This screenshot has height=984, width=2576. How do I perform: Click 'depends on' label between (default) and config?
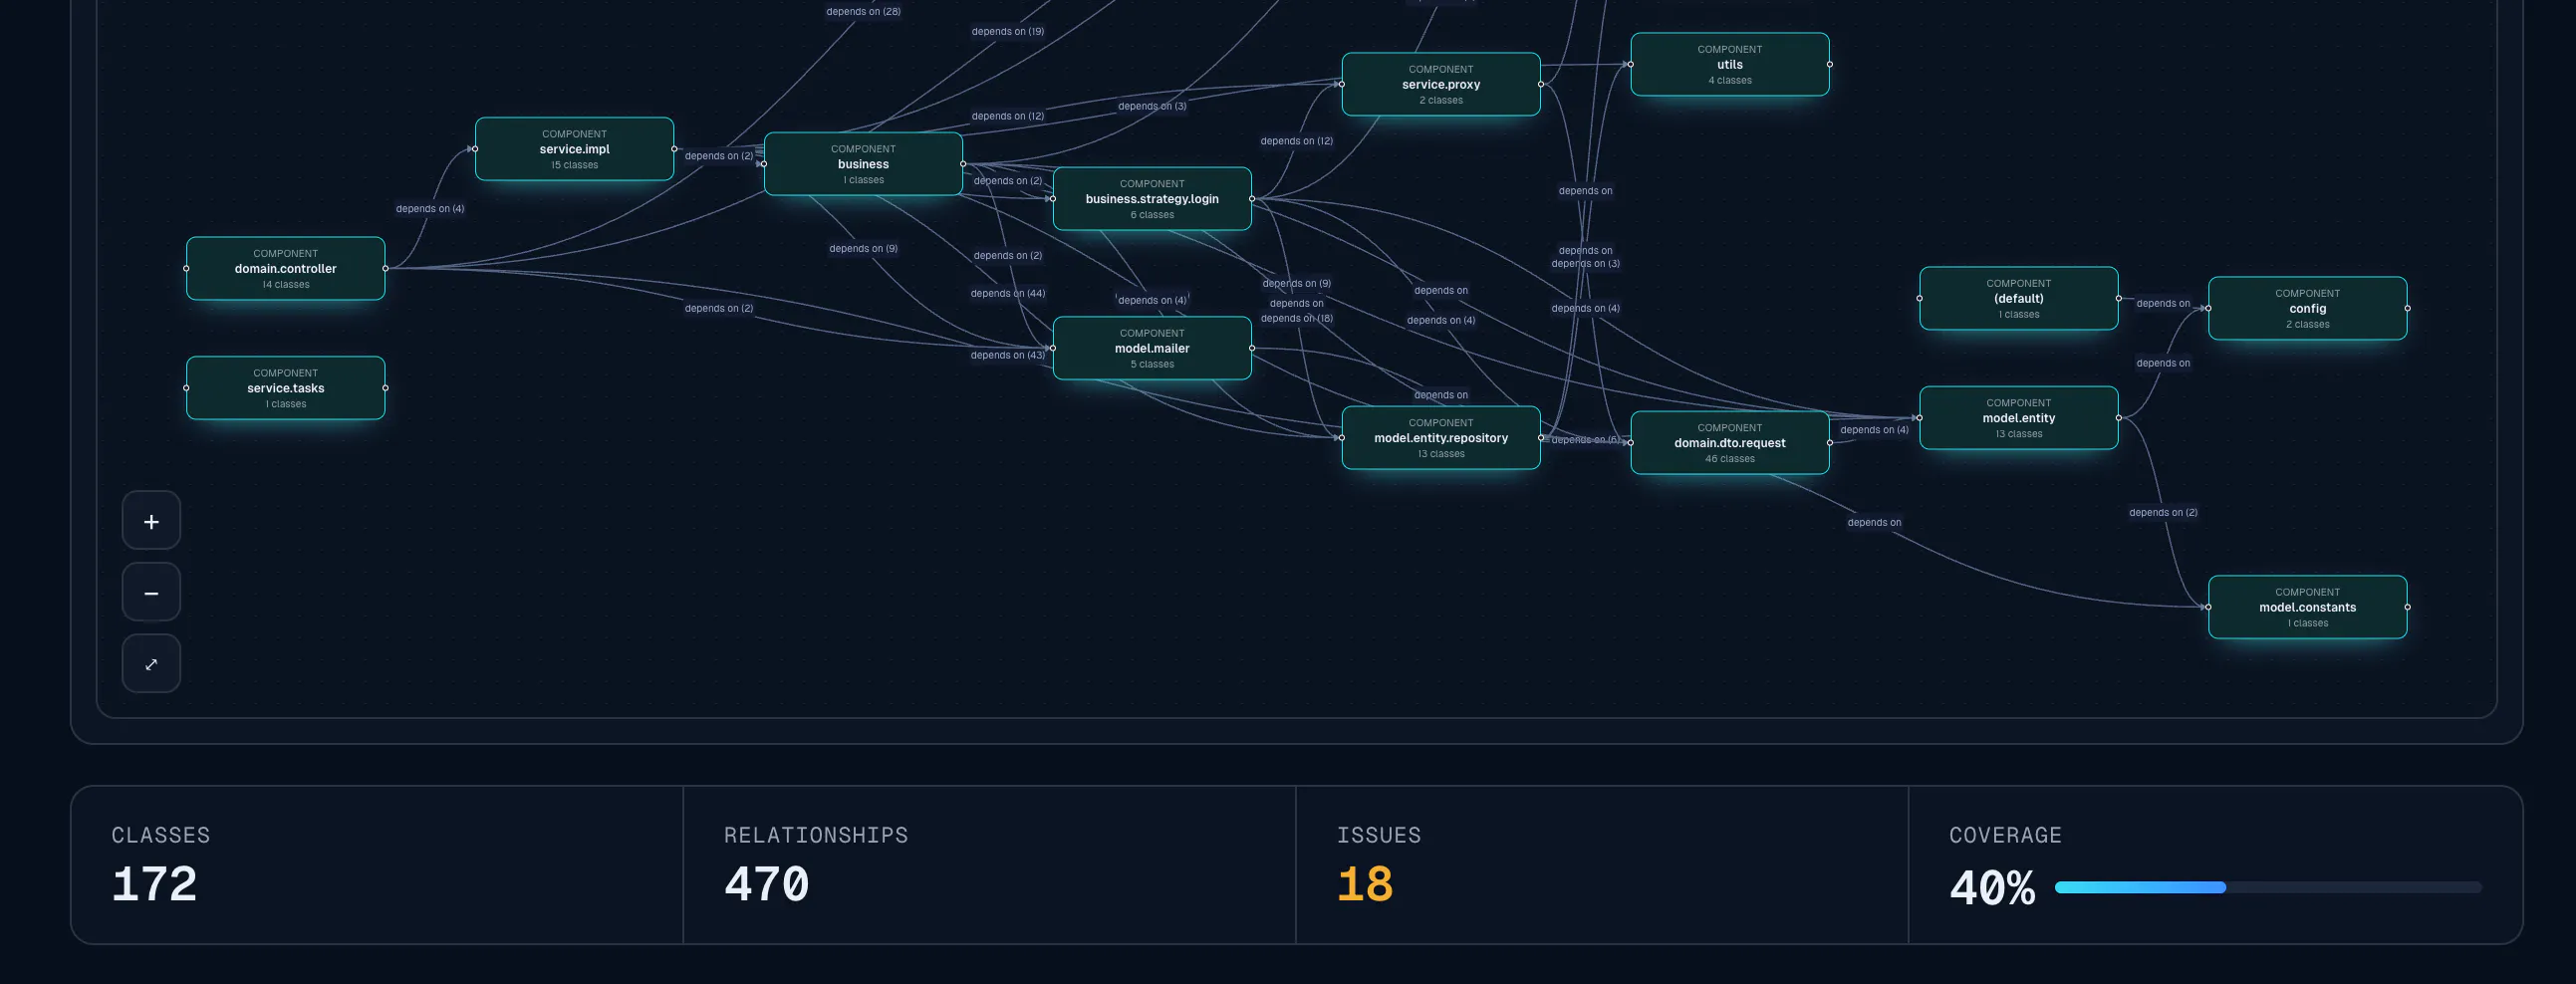pyautogui.click(x=2163, y=303)
